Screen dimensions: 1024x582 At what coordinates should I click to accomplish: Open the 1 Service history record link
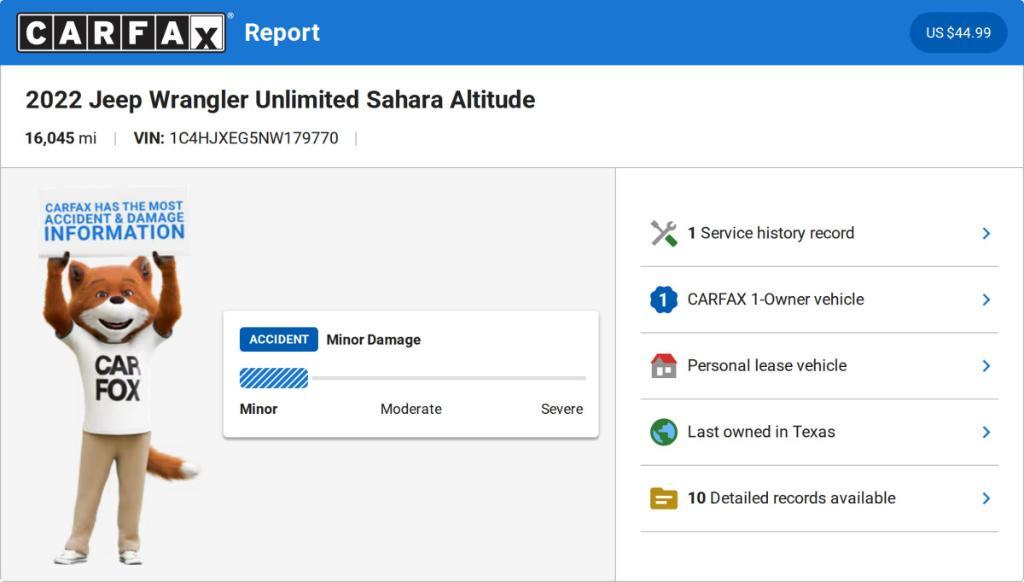771,233
